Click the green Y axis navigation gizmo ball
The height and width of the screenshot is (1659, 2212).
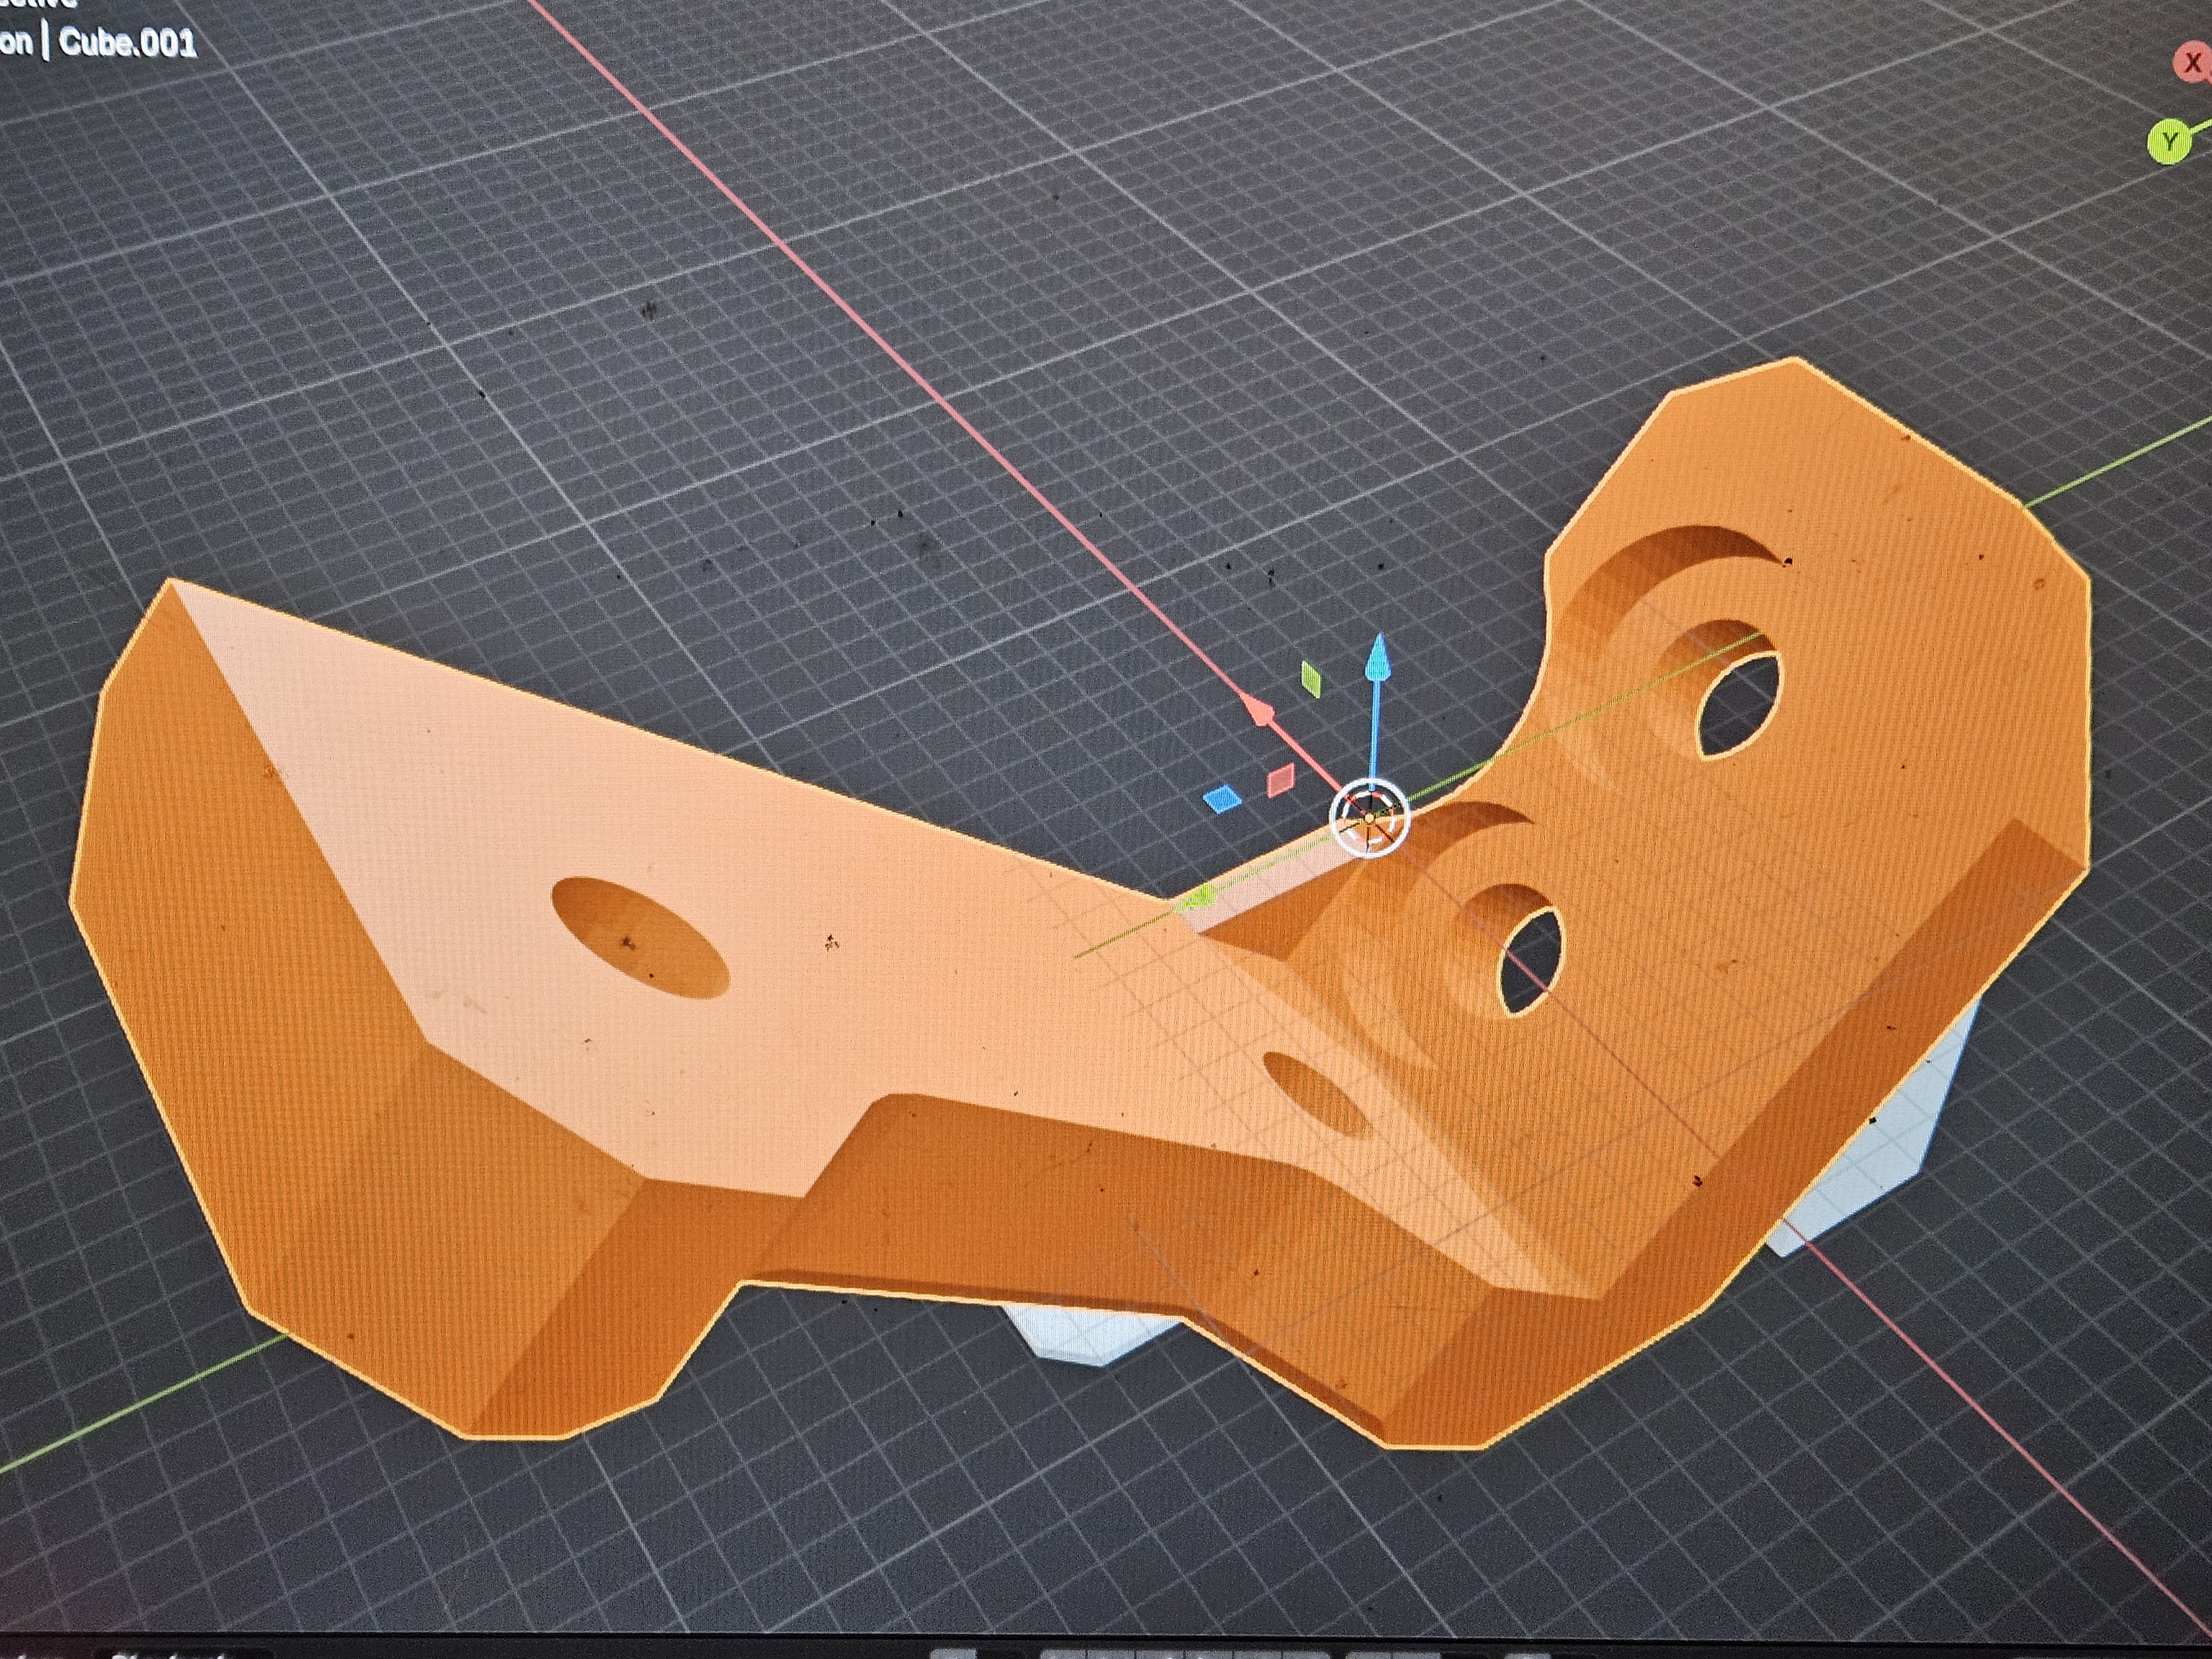(2169, 141)
